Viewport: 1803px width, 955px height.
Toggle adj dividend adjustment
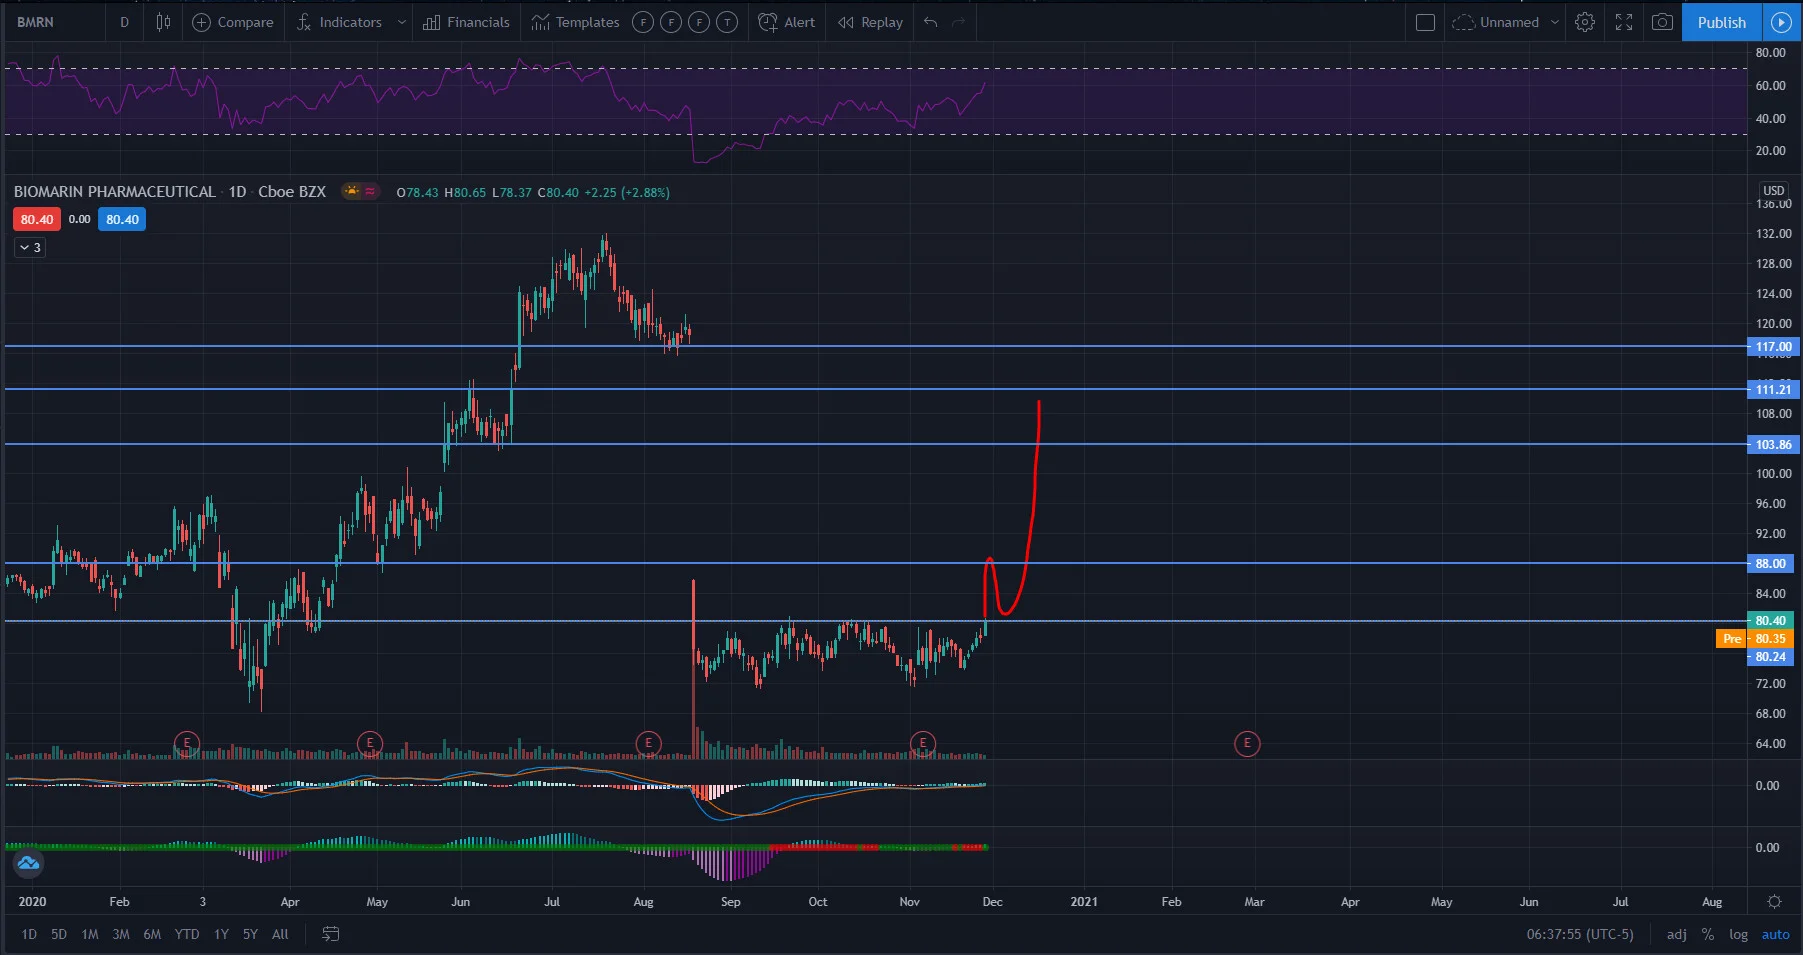pyautogui.click(x=1677, y=934)
